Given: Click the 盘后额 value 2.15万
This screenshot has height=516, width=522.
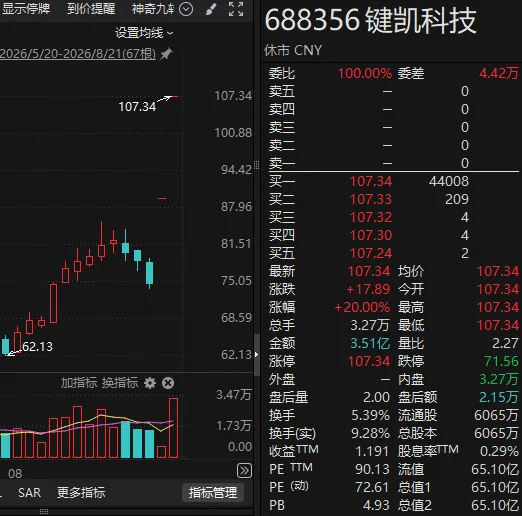Looking at the screenshot, I should tap(499, 397).
